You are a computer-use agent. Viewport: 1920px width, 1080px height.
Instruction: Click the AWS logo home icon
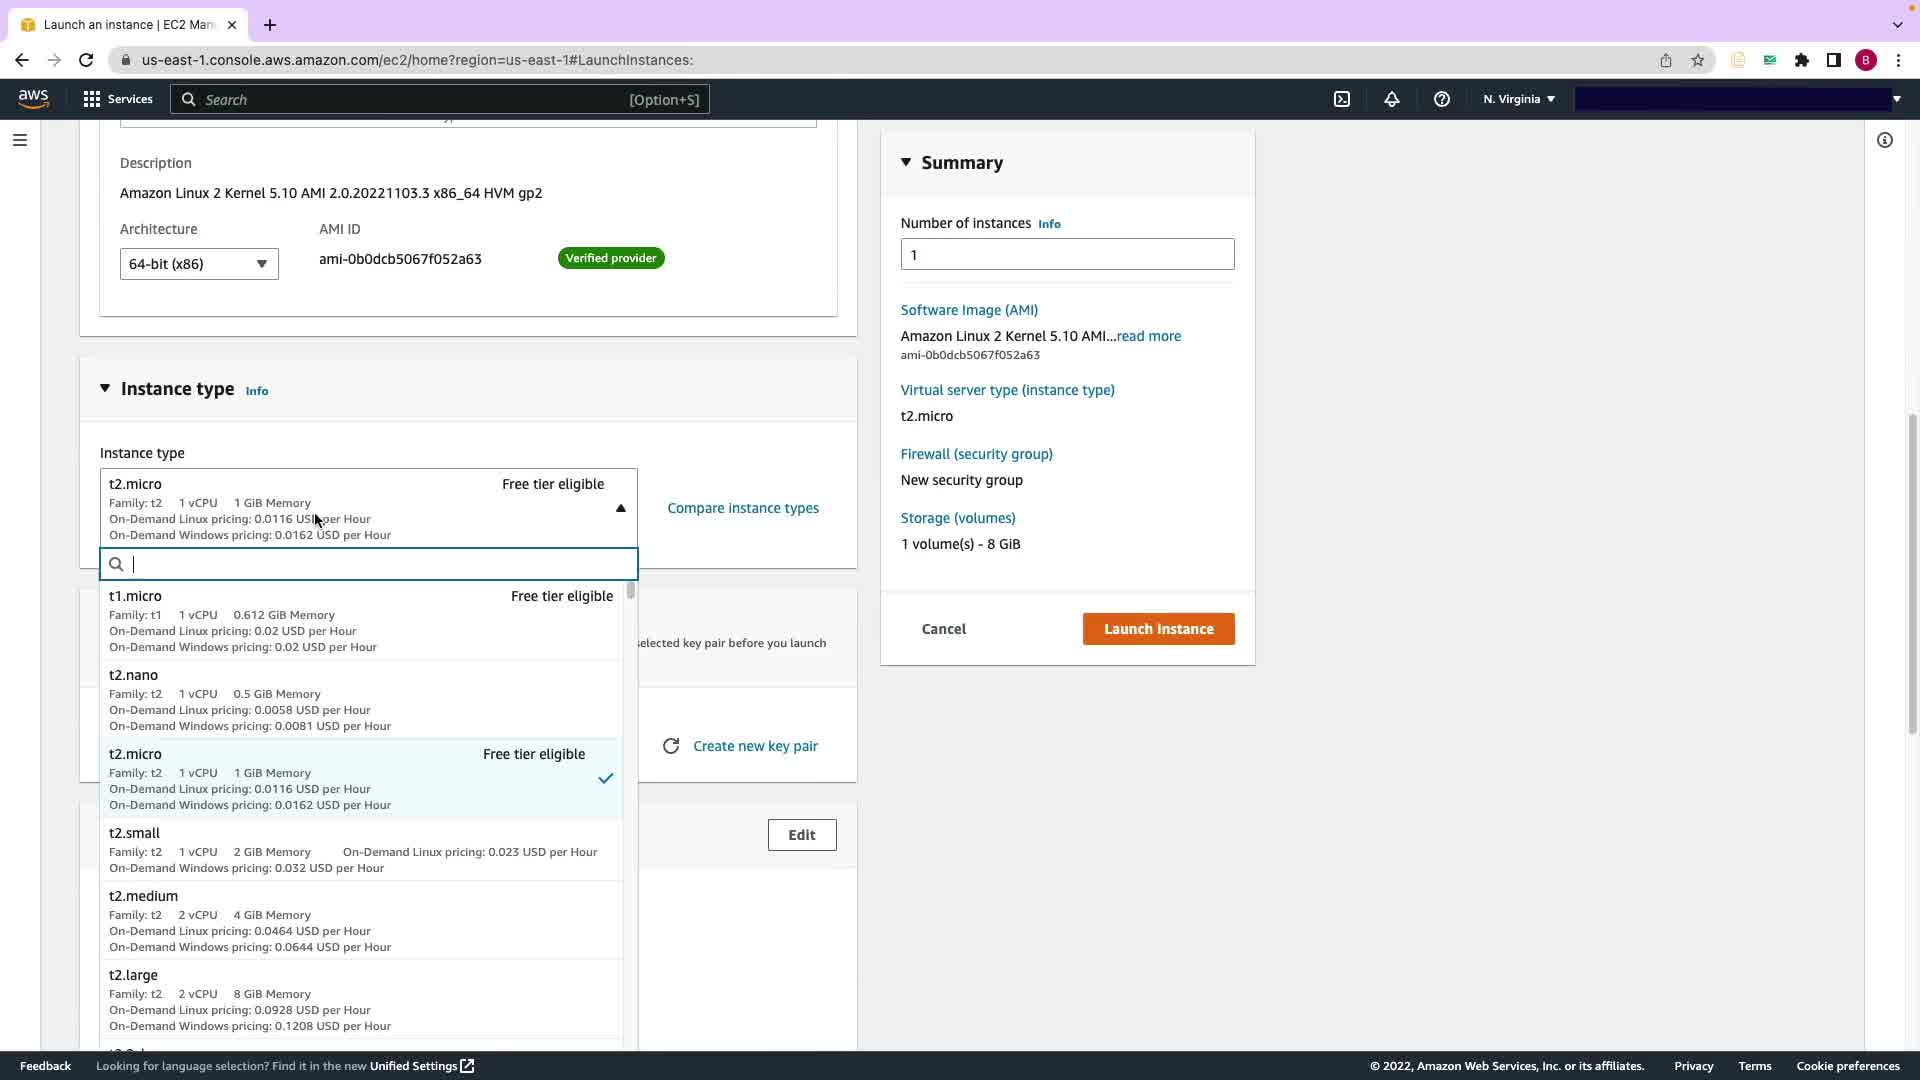point(33,98)
